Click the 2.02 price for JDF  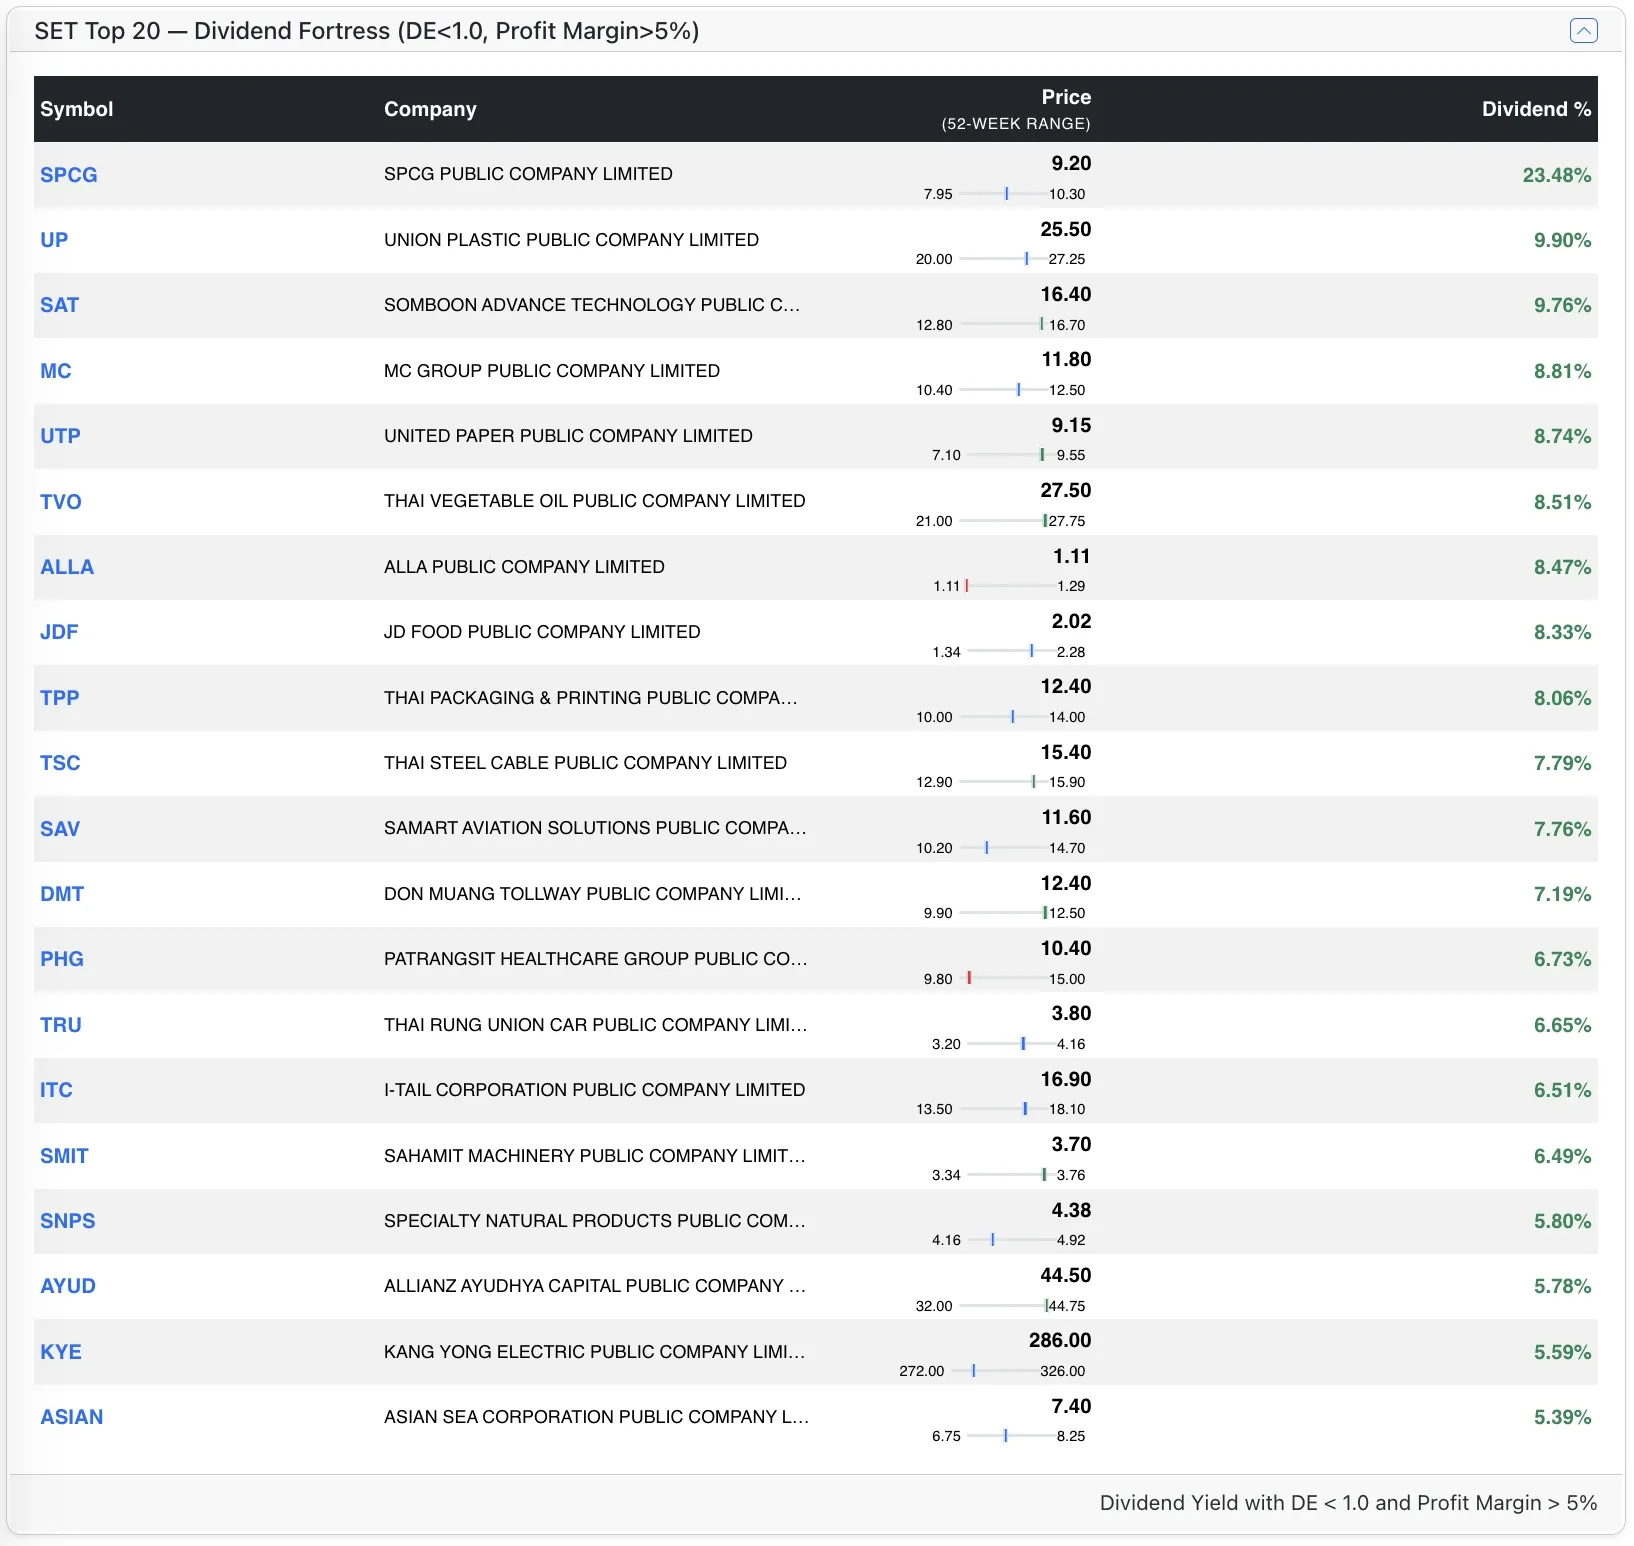[x=1071, y=621]
